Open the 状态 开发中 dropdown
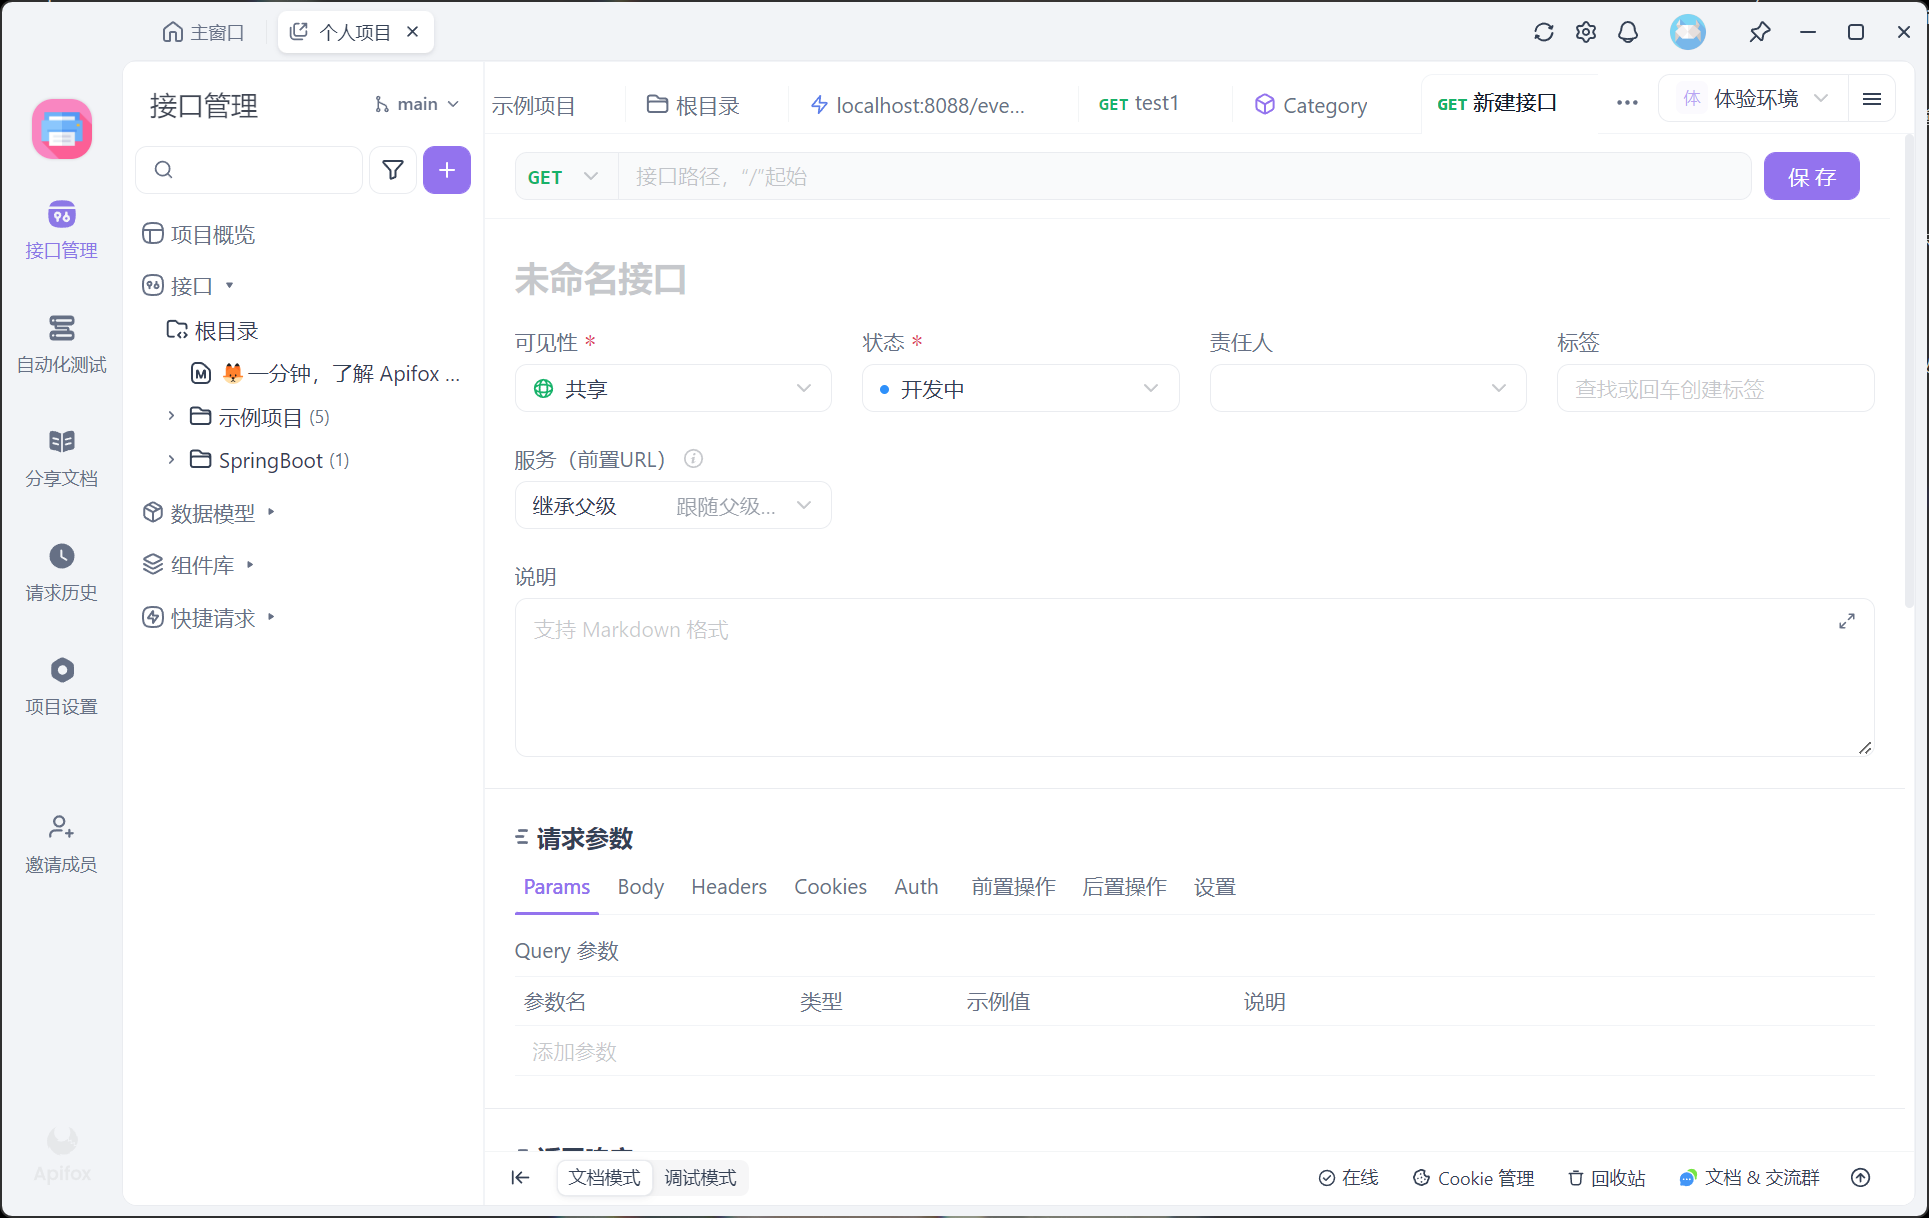Screen dimensions: 1929x1218 [1020, 389]
